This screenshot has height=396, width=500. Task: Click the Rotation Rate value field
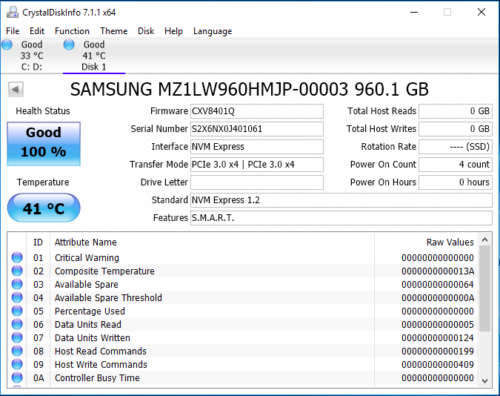coord(455,147)
